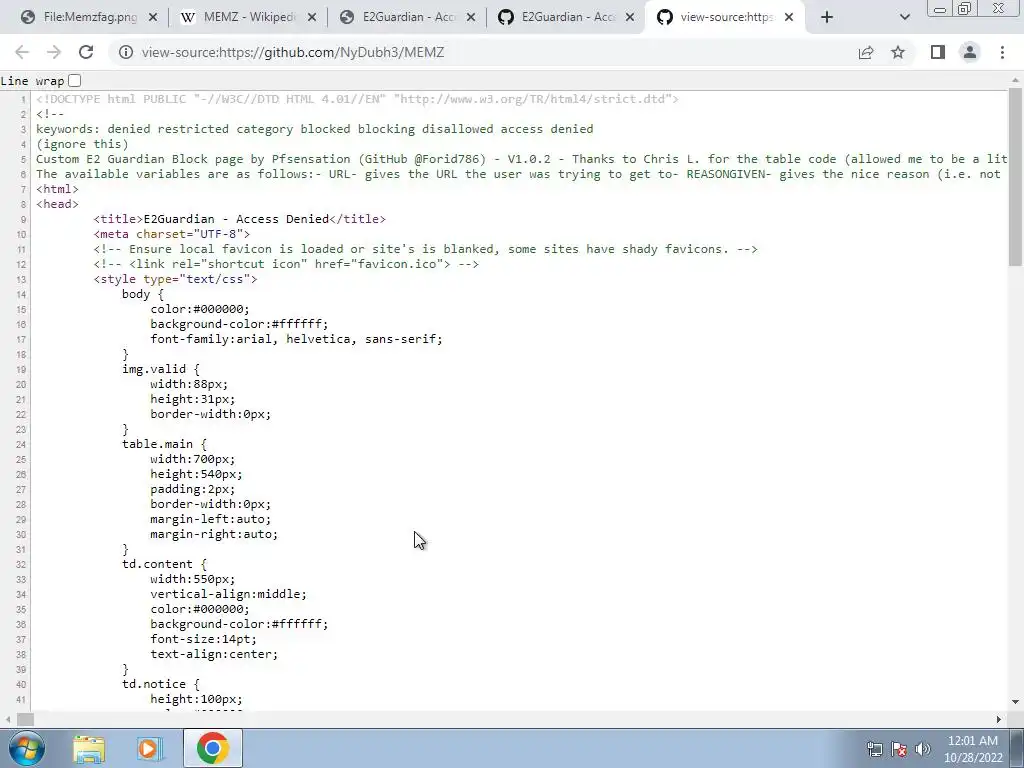1024x768 pixels.
Task: Click the 'td.notice {' line
Action: pos(161,684)
